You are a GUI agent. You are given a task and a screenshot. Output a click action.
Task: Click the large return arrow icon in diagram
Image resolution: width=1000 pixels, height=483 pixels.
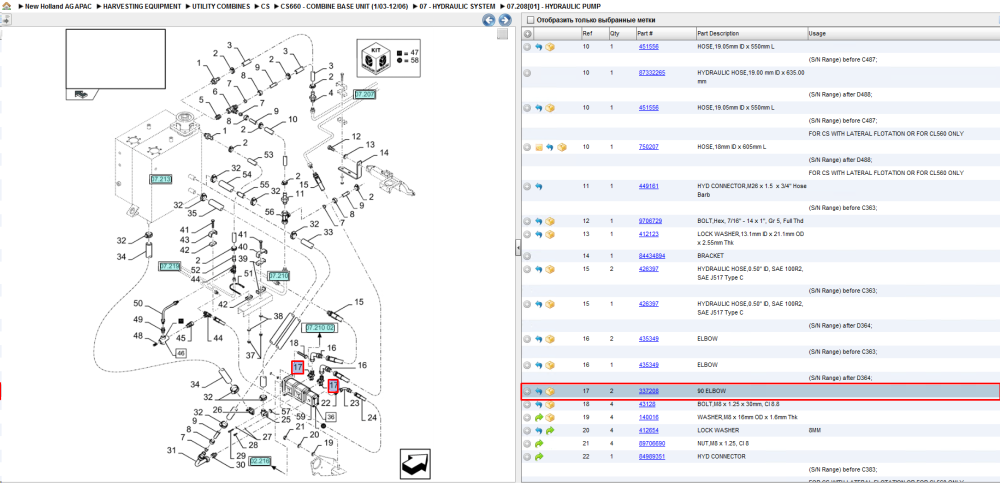click(417, 463)
